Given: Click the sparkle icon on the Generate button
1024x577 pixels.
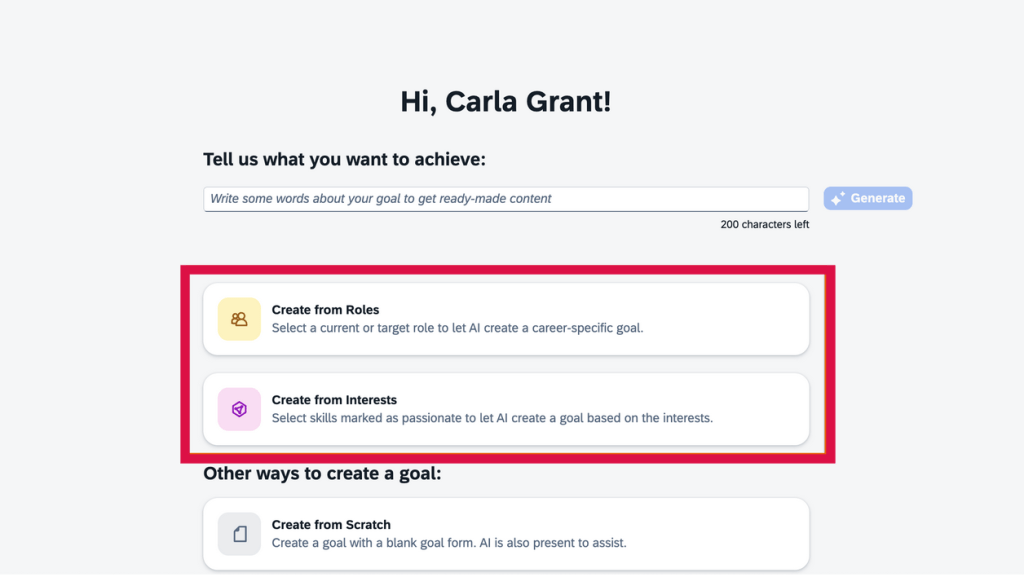Looking at the screenshot, I should pyautogui.click(x=838, y=199).
